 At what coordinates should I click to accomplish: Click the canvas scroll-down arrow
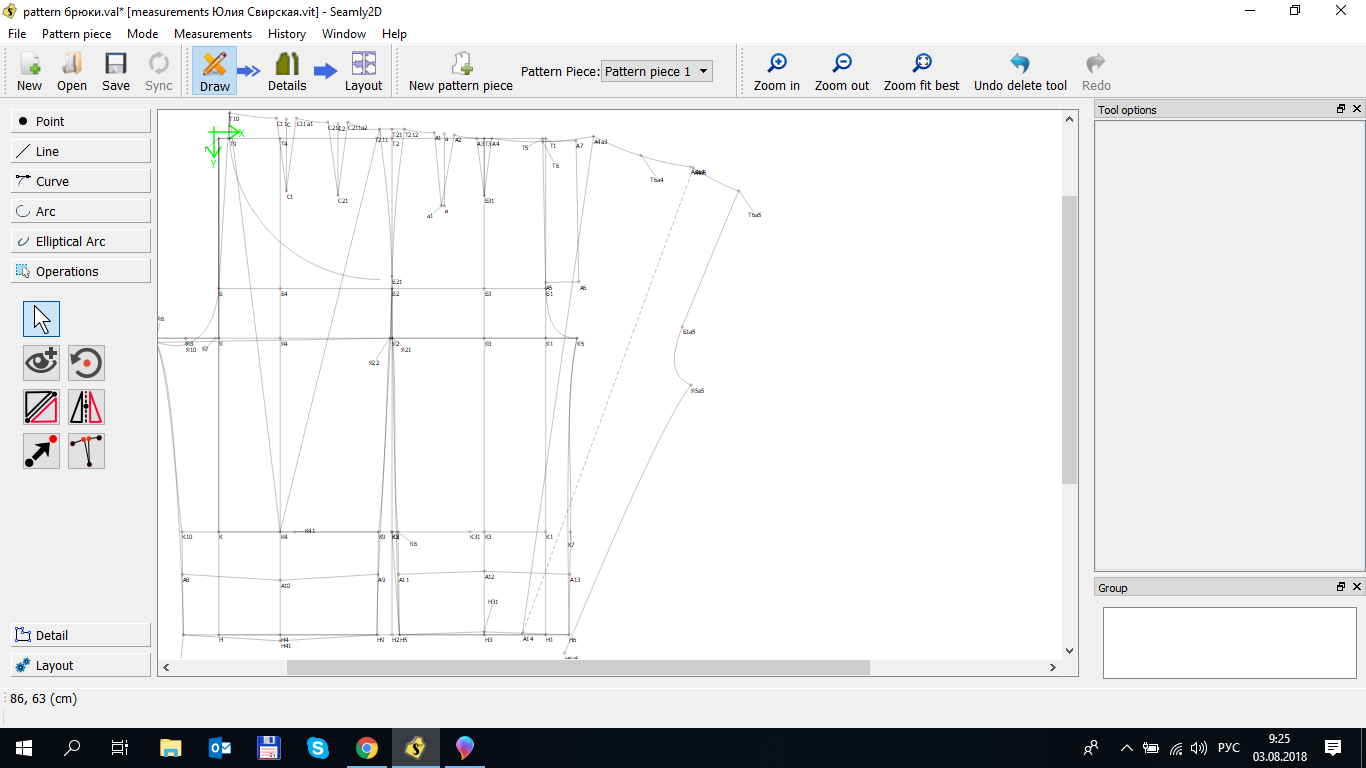tap(1070, 651)
